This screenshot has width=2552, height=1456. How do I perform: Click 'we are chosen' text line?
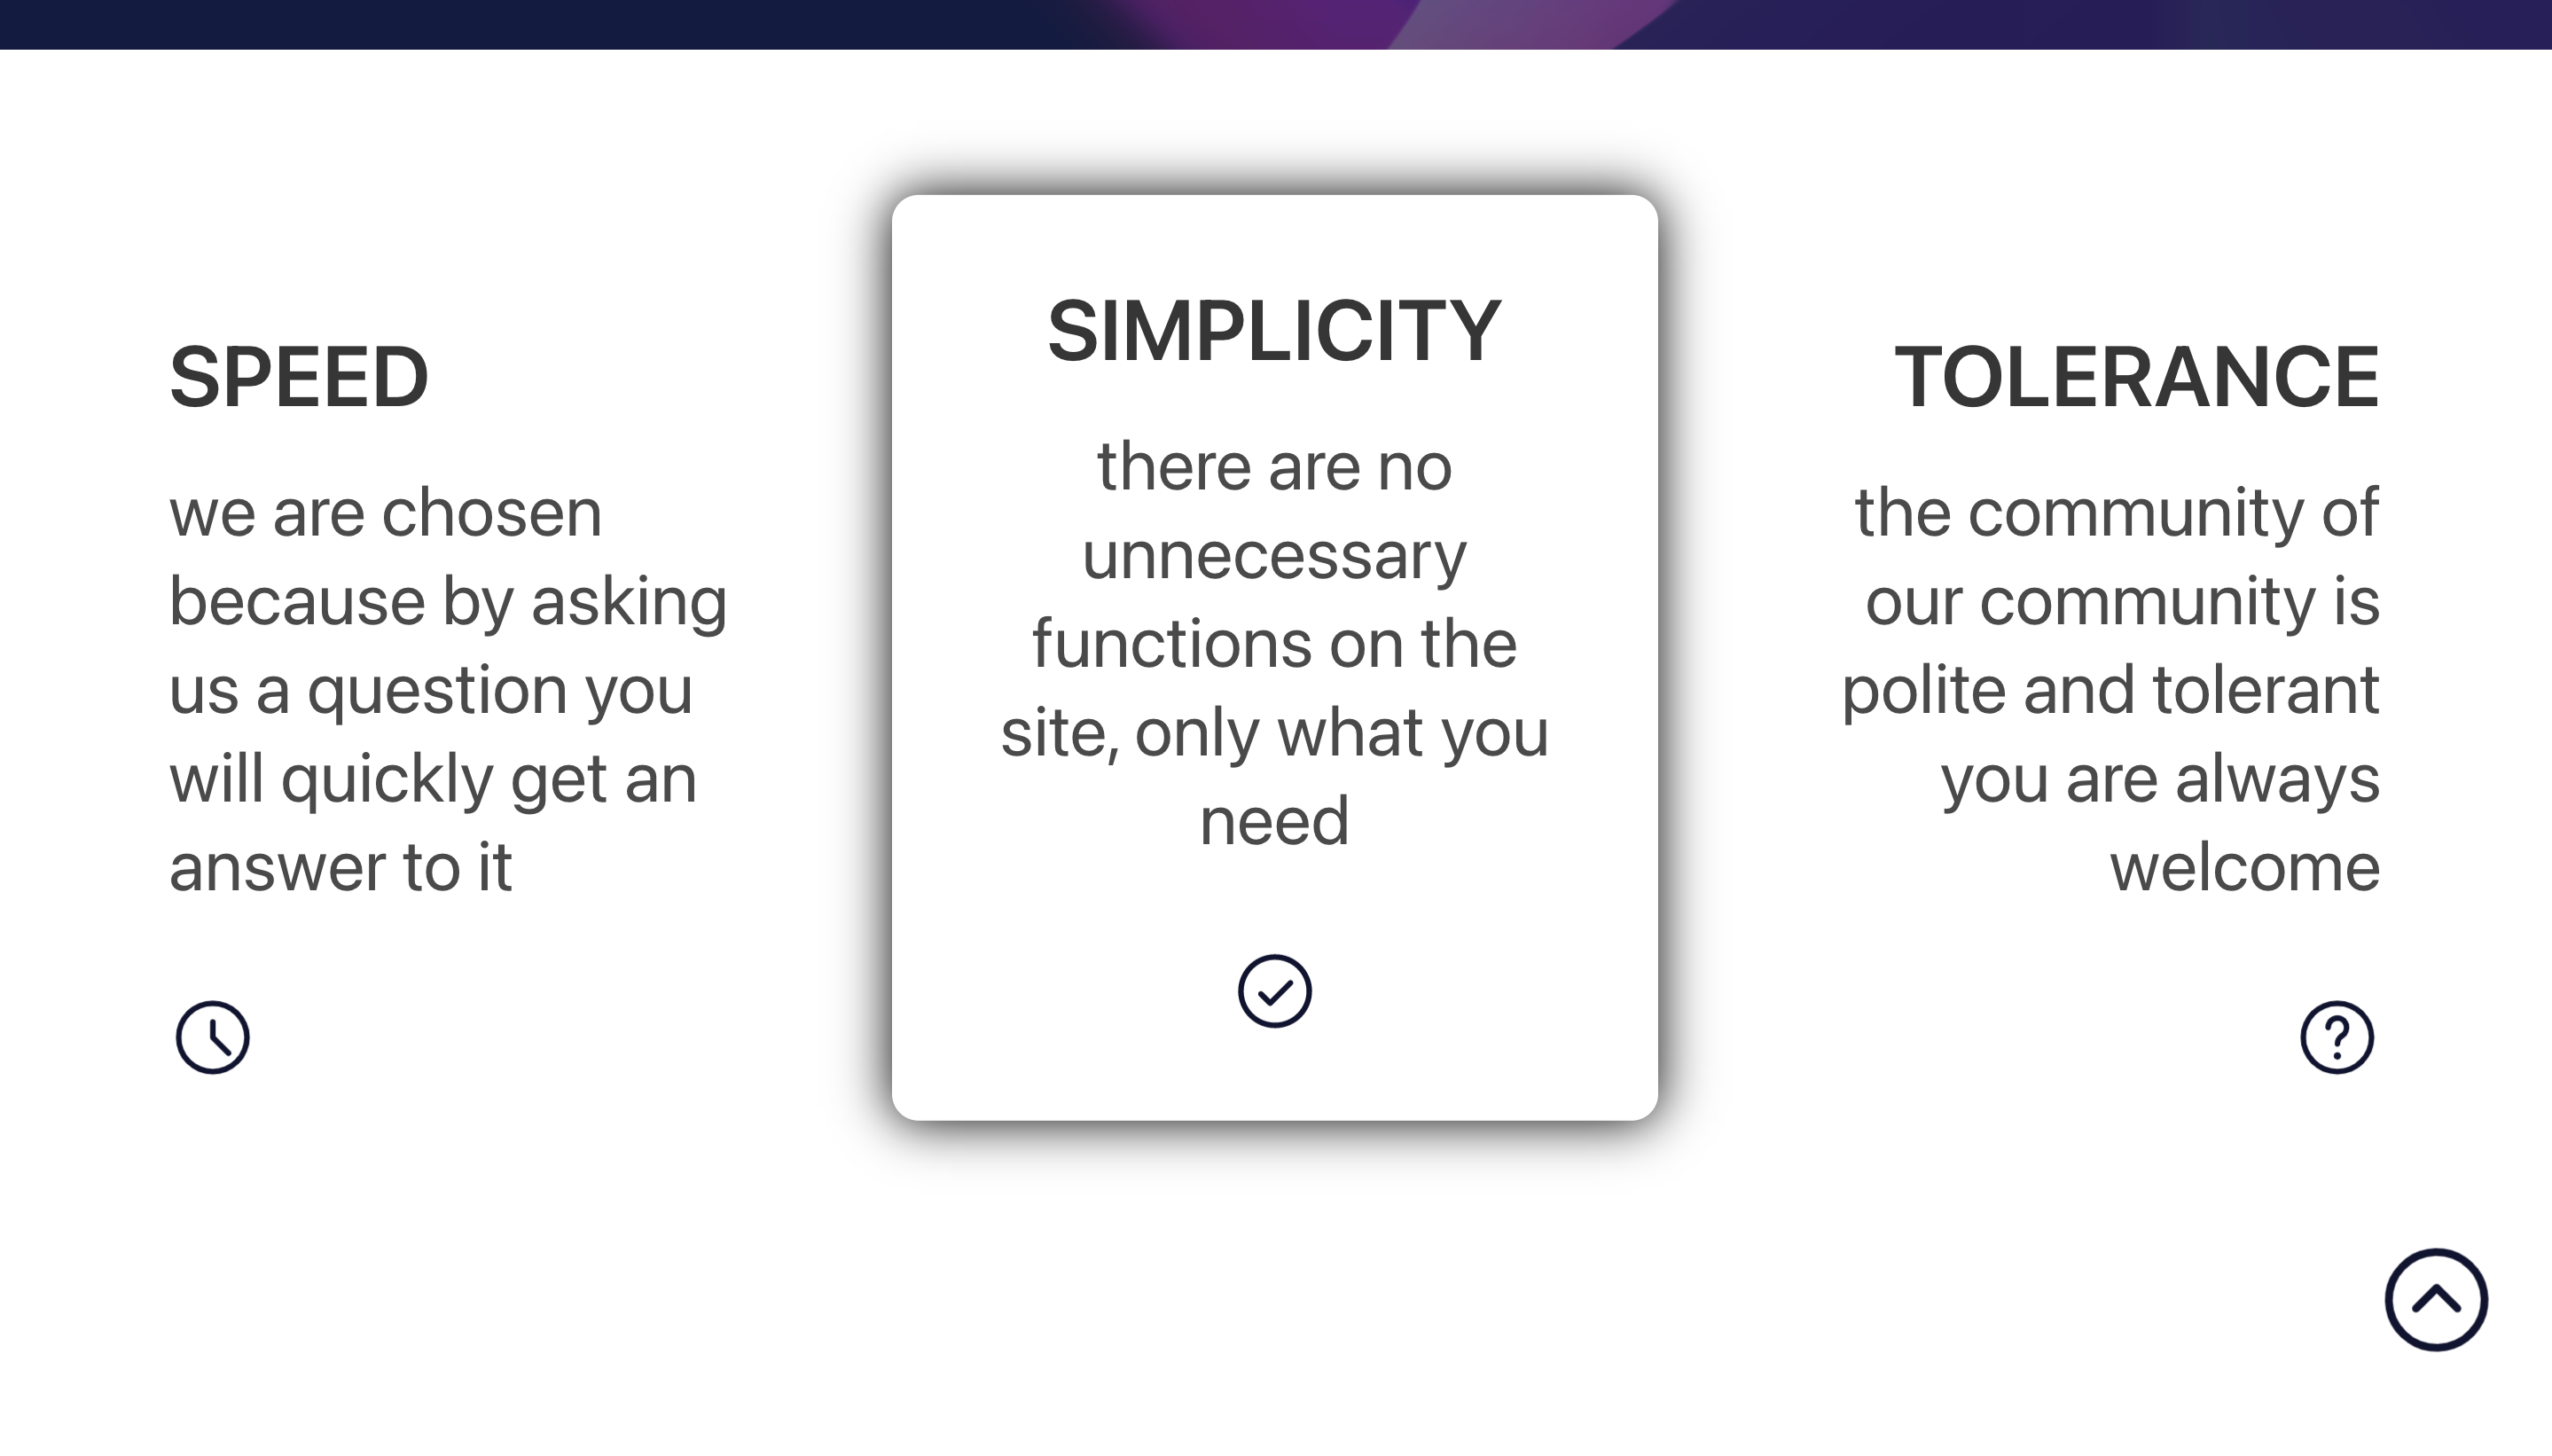[385, 513]
